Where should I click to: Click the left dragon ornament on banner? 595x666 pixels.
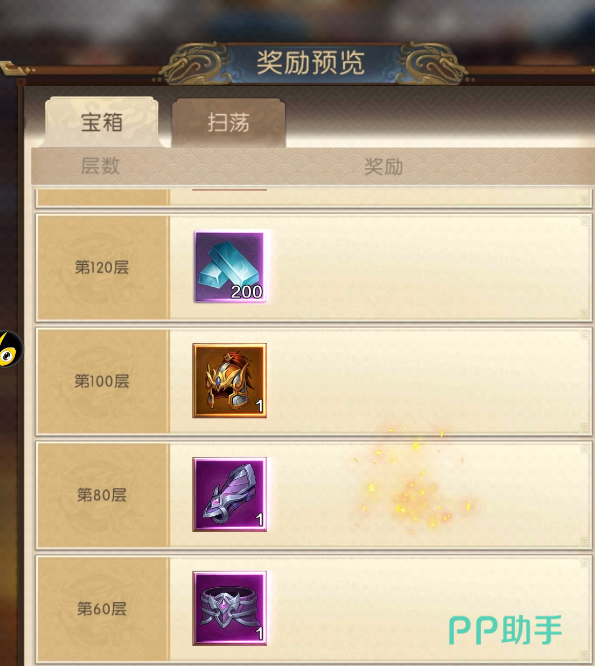pyautogui.click(x=196, y=64)
